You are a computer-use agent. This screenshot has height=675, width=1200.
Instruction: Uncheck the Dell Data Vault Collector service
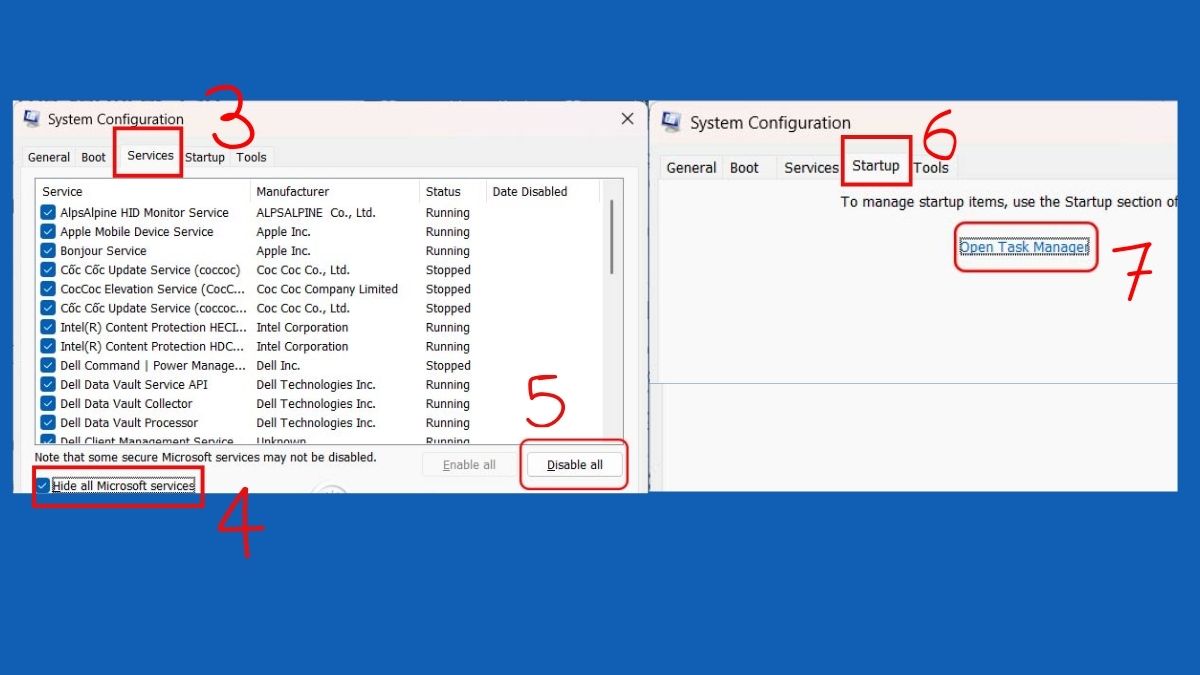pyautogui.click(x=47, y=403)
